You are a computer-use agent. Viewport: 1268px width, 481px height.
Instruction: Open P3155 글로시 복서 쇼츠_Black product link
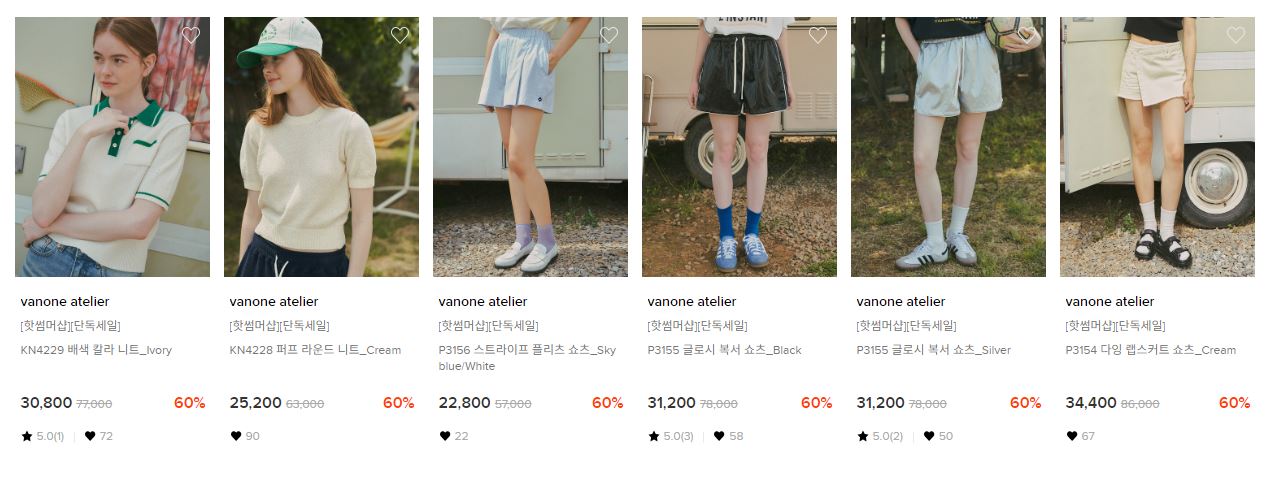724,350
